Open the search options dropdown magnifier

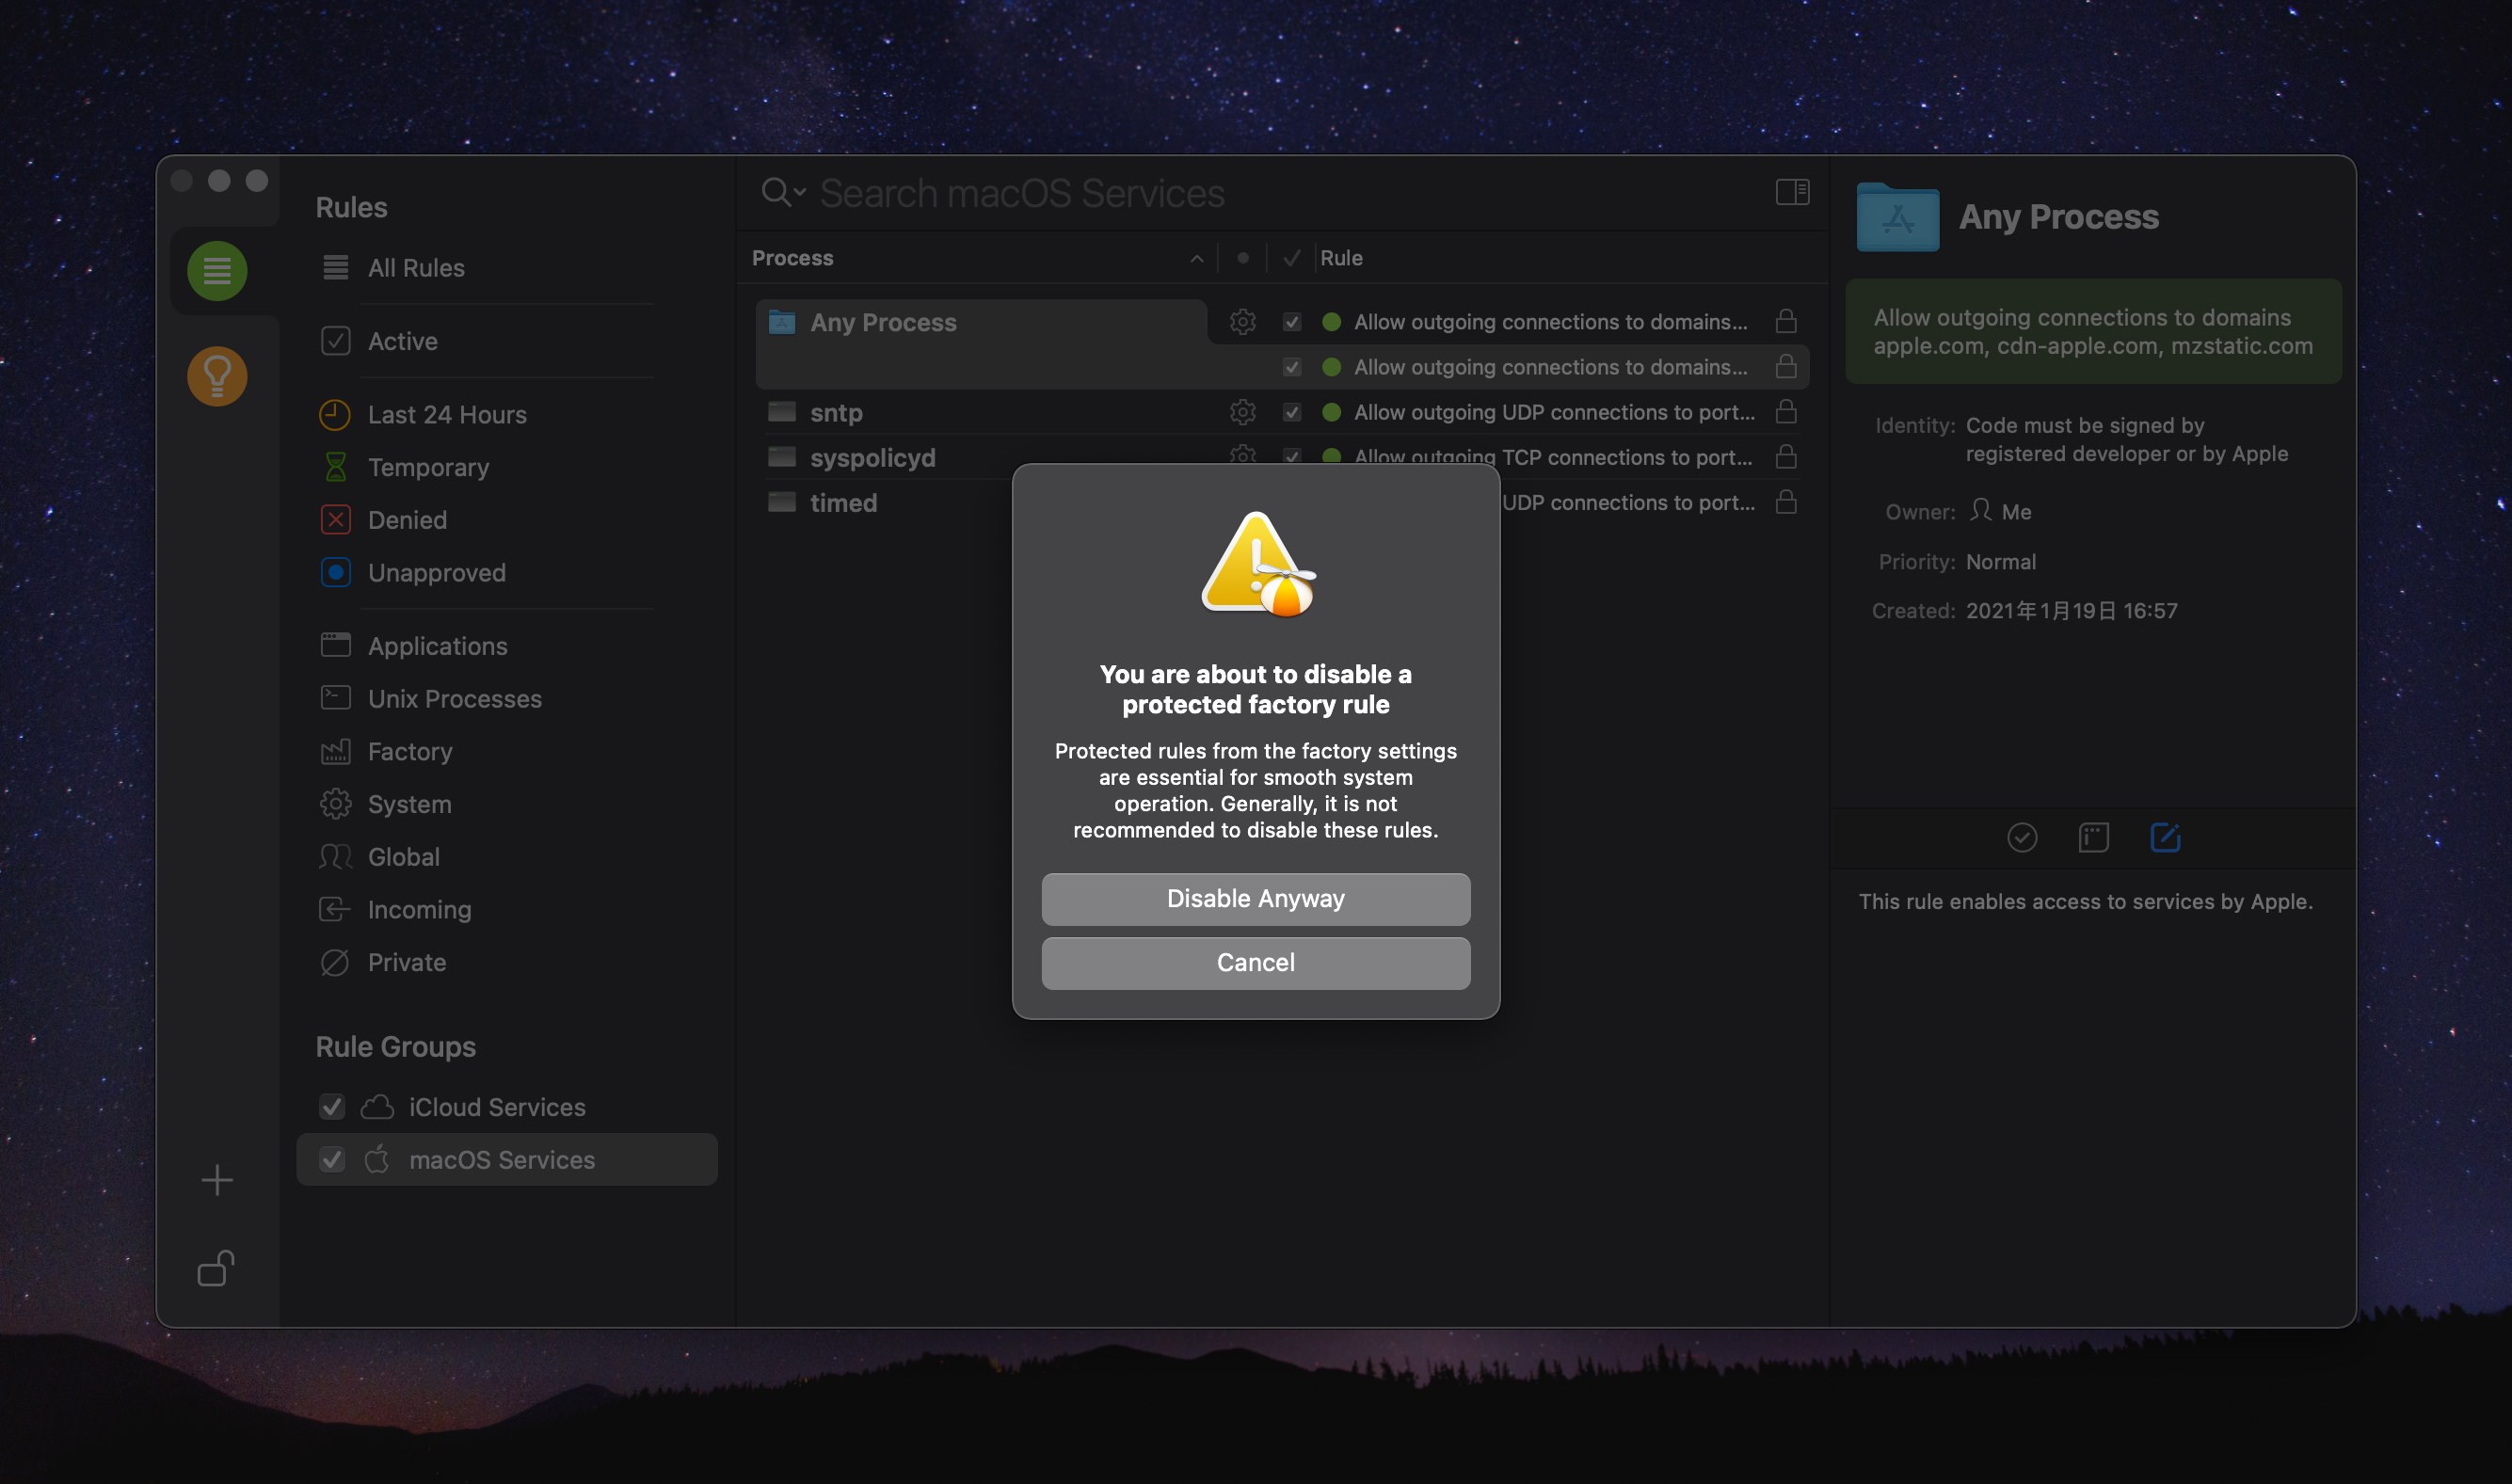pyautogui.click(x=783, y=192)
